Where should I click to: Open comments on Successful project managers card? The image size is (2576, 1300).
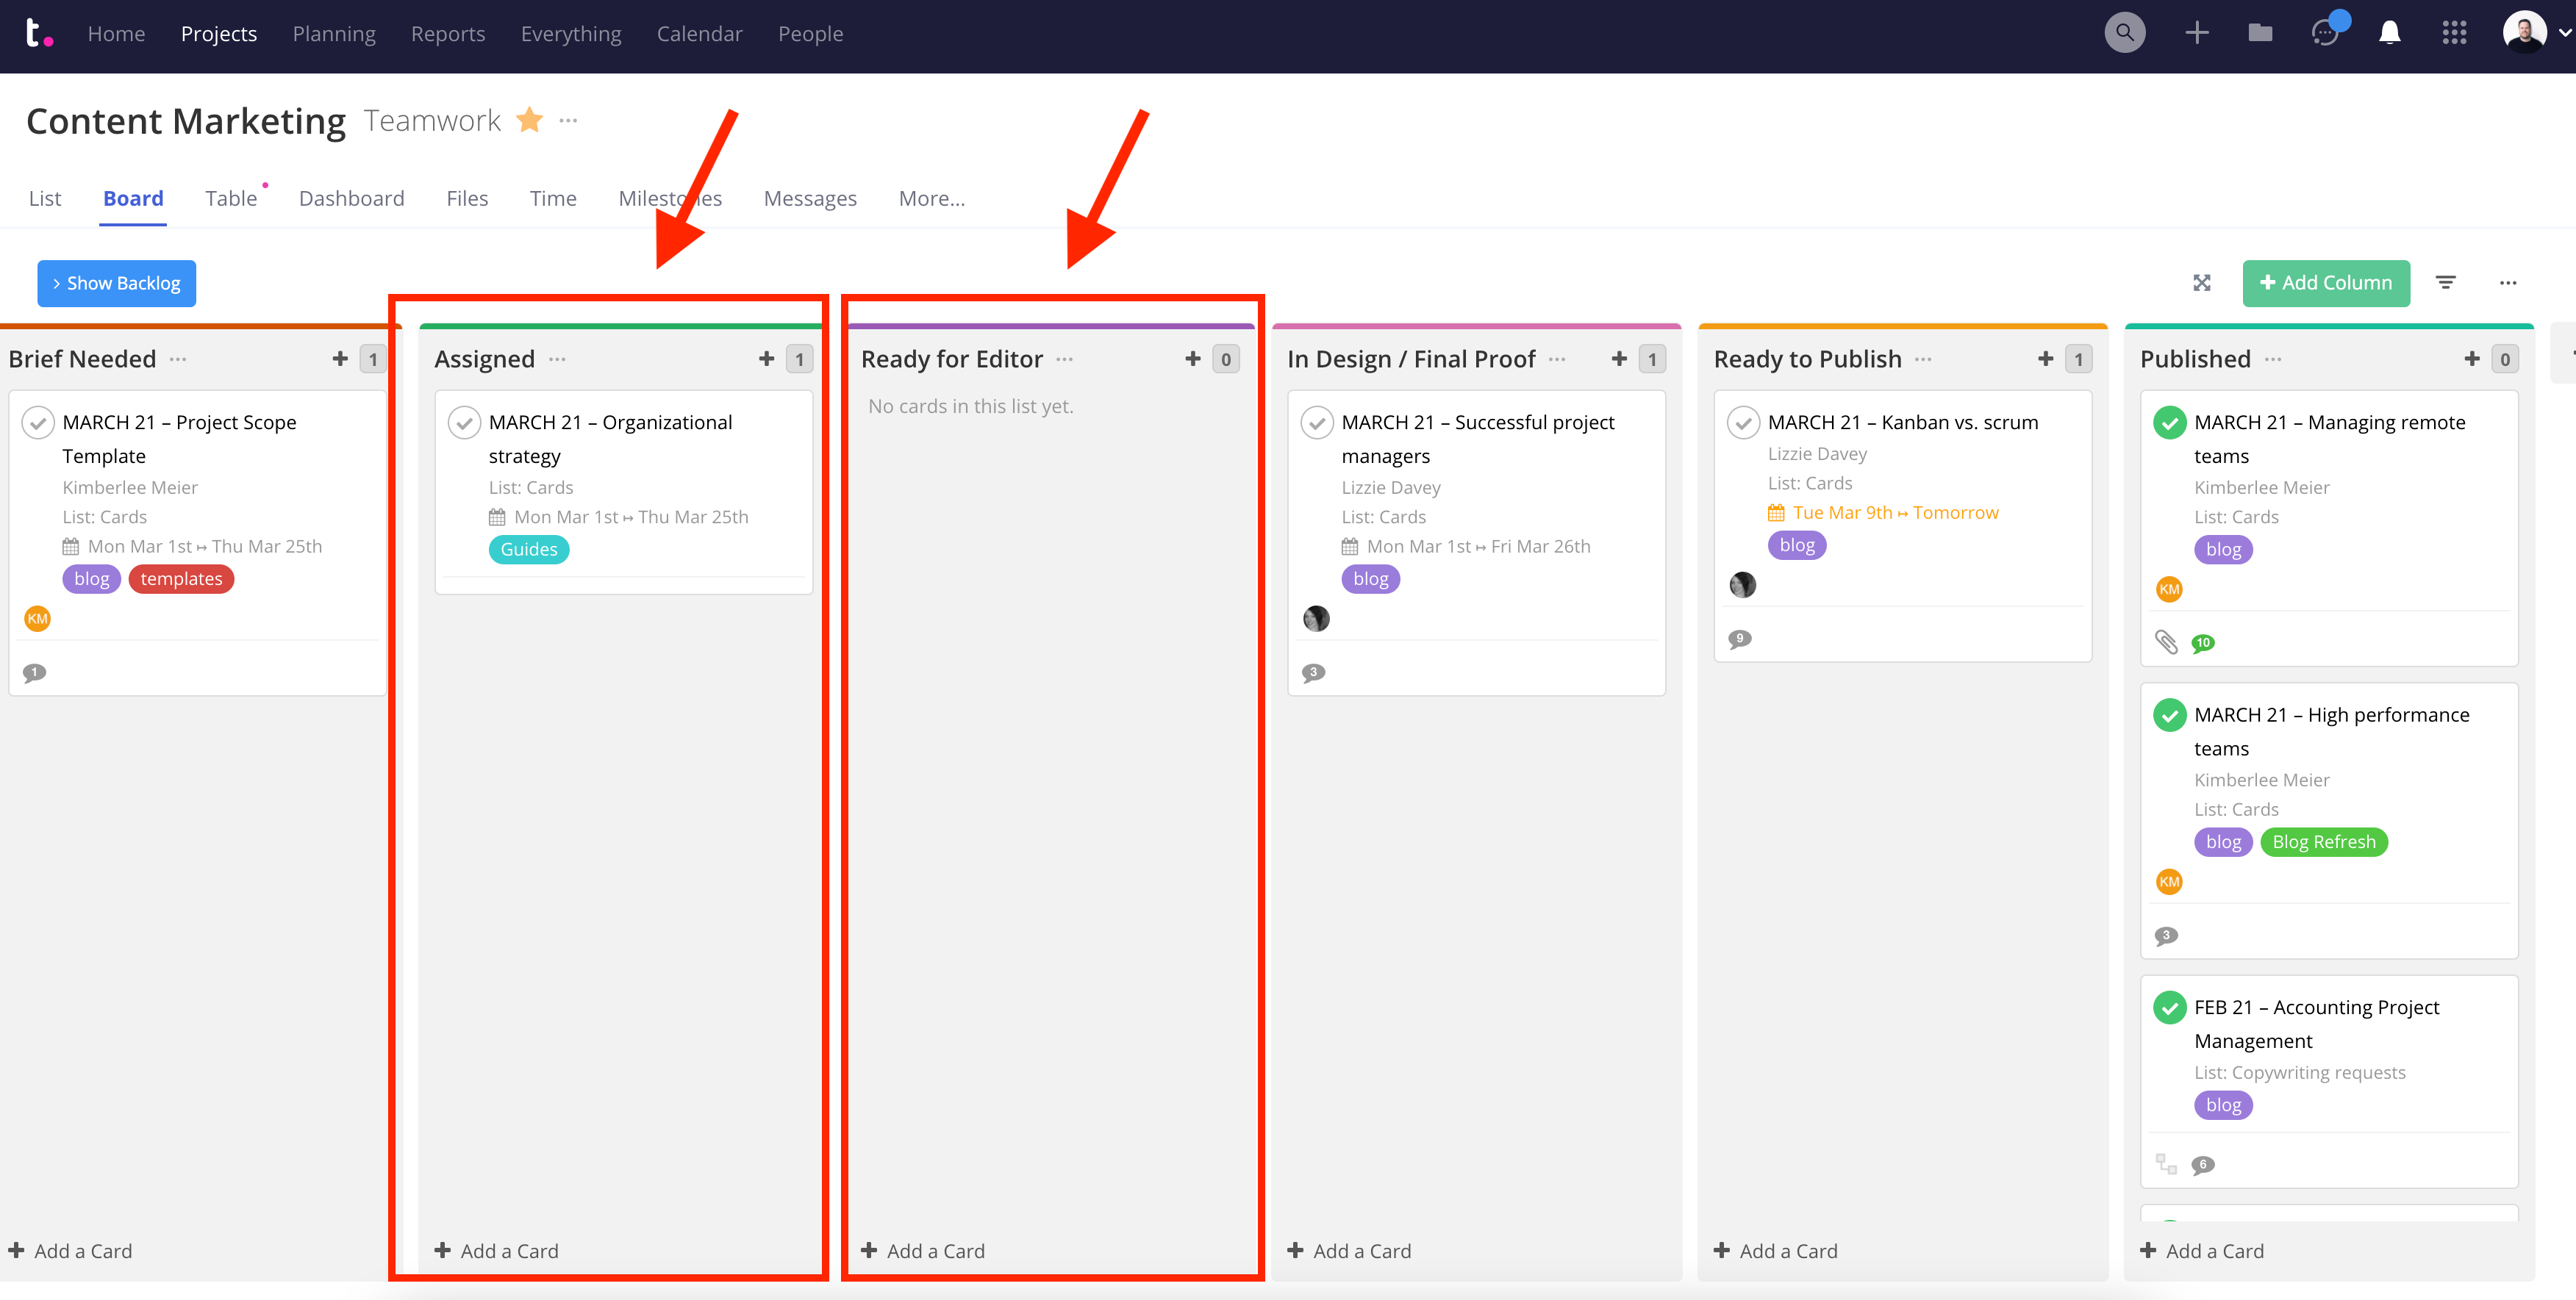click(x=1313, y=672)
